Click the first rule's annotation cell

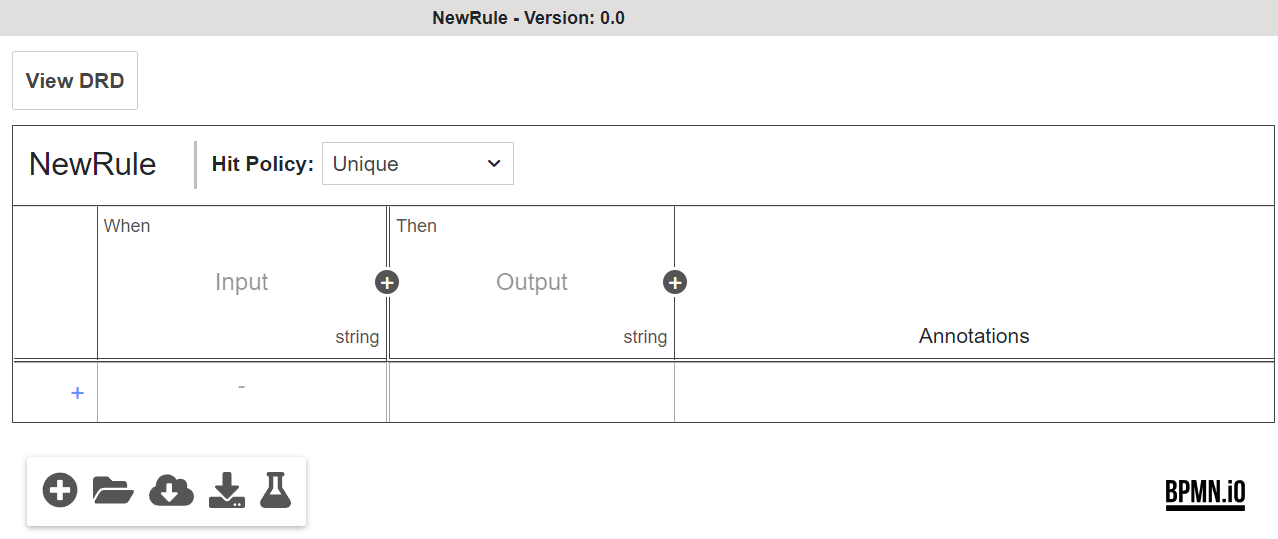(974, 392)
